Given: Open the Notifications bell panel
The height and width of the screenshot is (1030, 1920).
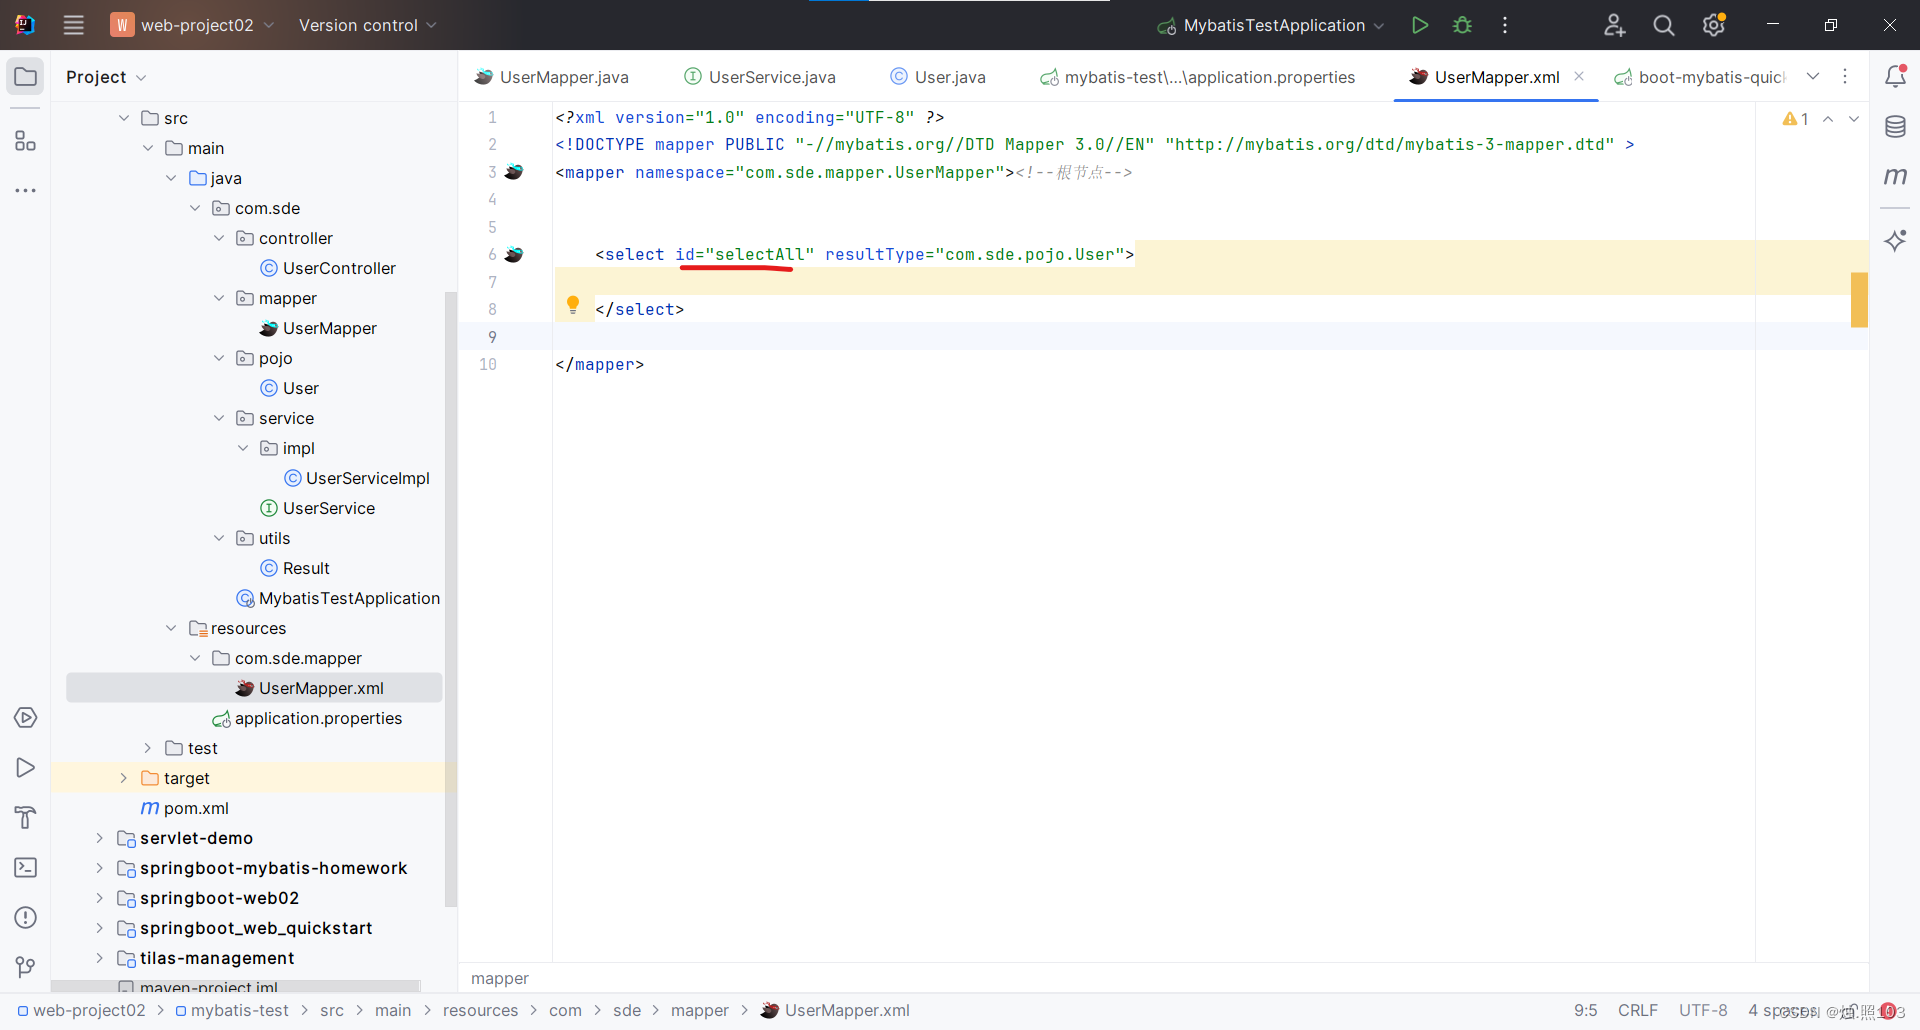Looking at the screenshot, I should pos(1895,77).
